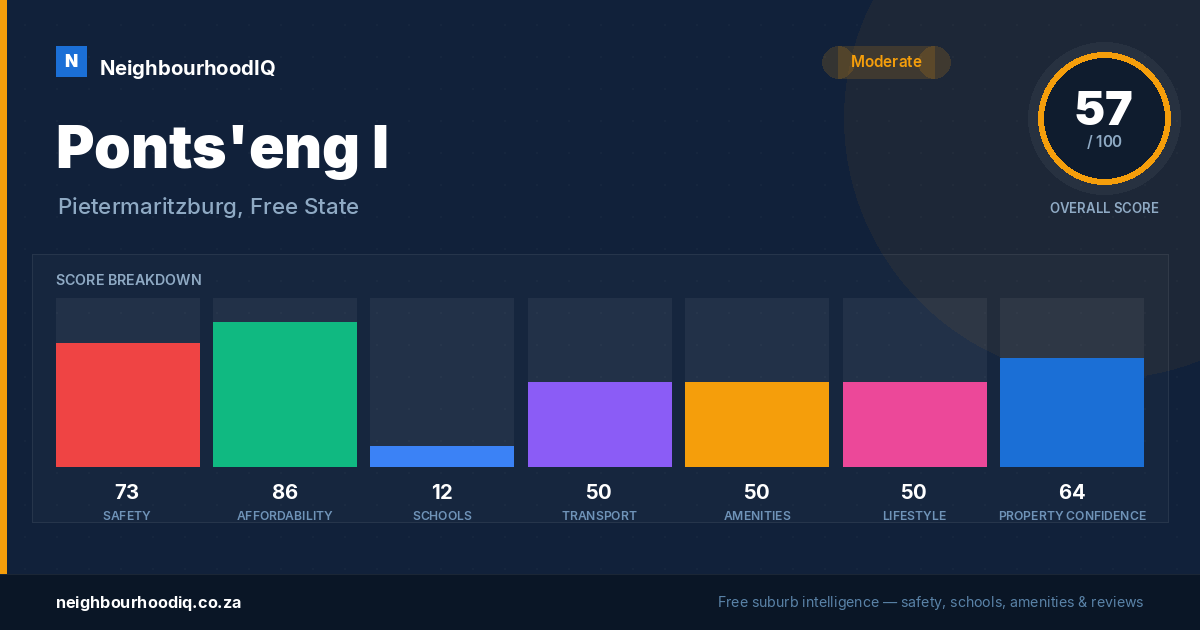Click Pietermaritzburg, Free State location text

(208, 207)
